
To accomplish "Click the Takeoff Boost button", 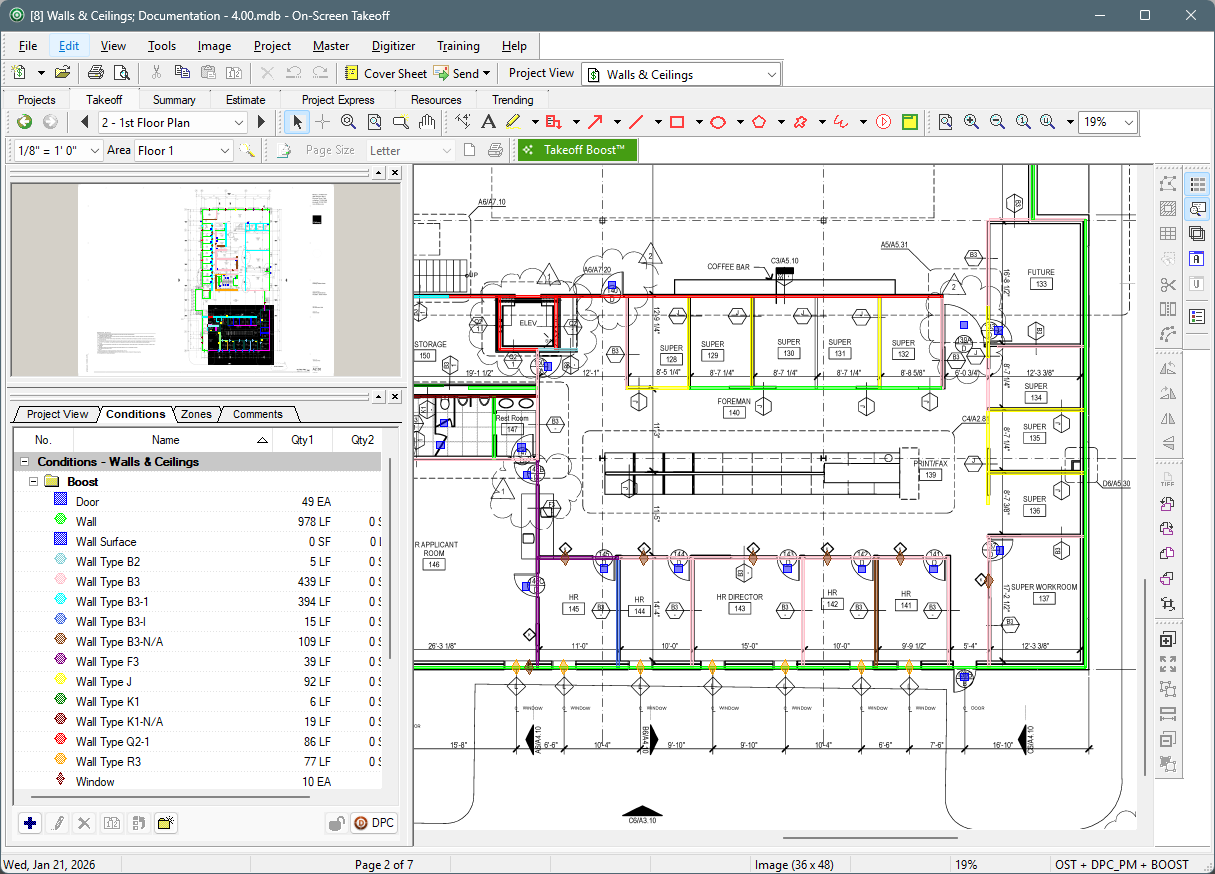I will [576, 150].
